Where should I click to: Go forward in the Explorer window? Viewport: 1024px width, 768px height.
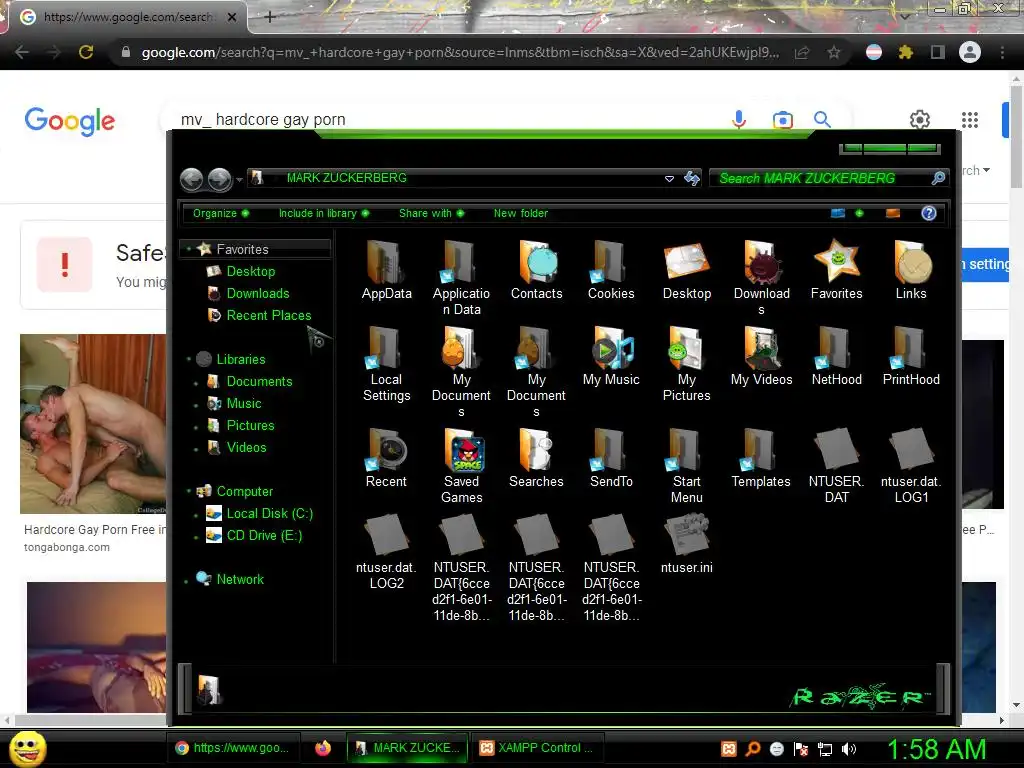(x=219, y=179)
